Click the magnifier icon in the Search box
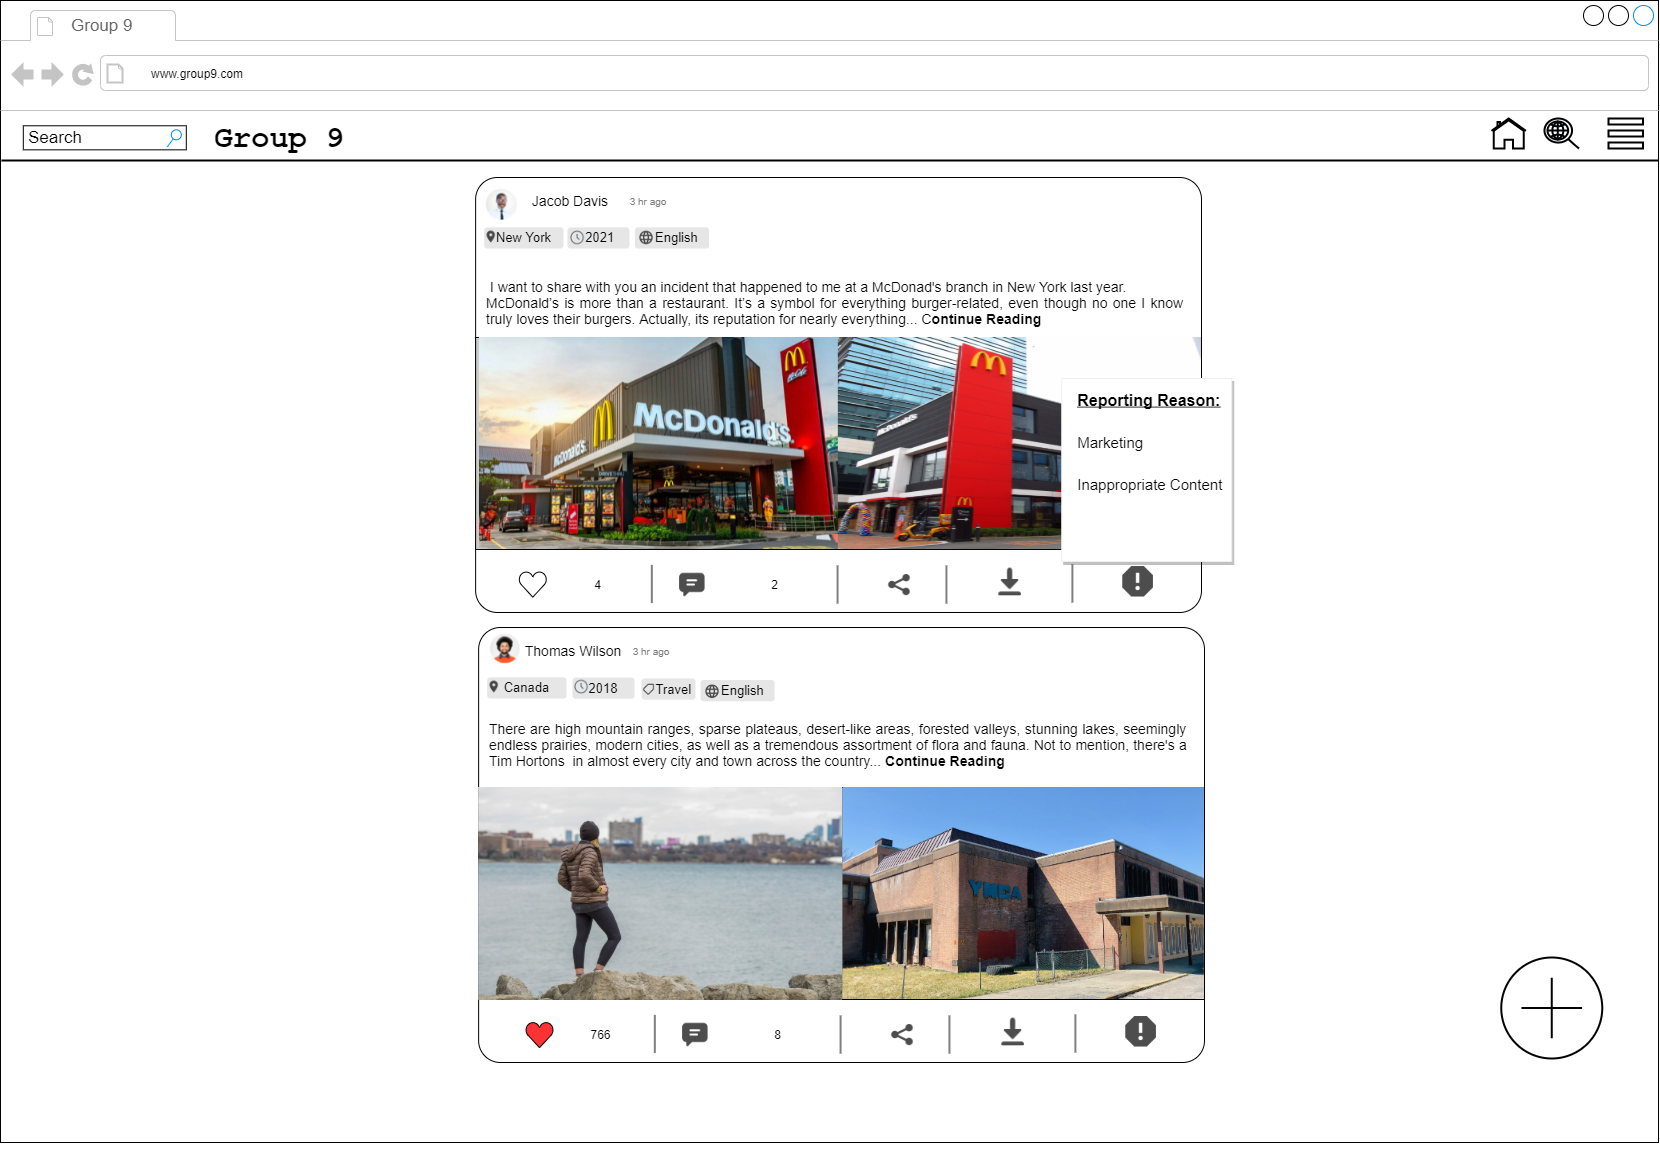Viewport: 1660px width, 1151px height. 175,137
